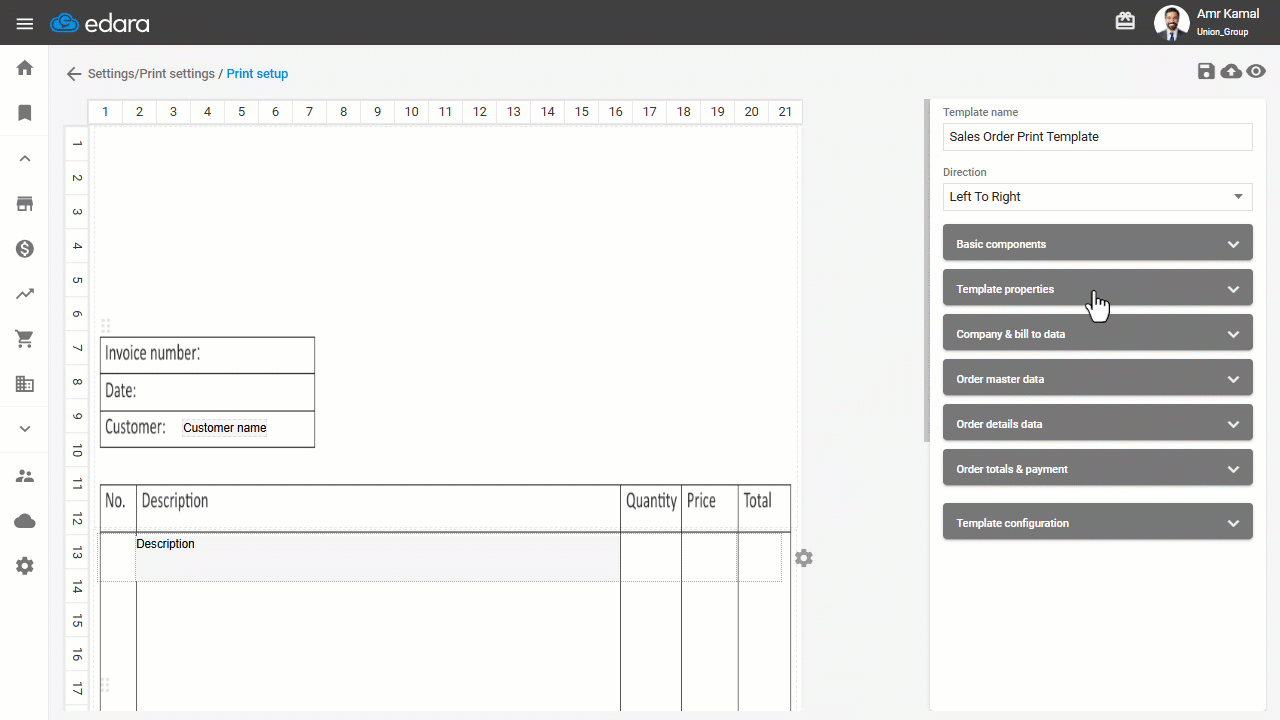Expand sidebar section with down chevron
1280x720 pixels.
coord(25,429)
